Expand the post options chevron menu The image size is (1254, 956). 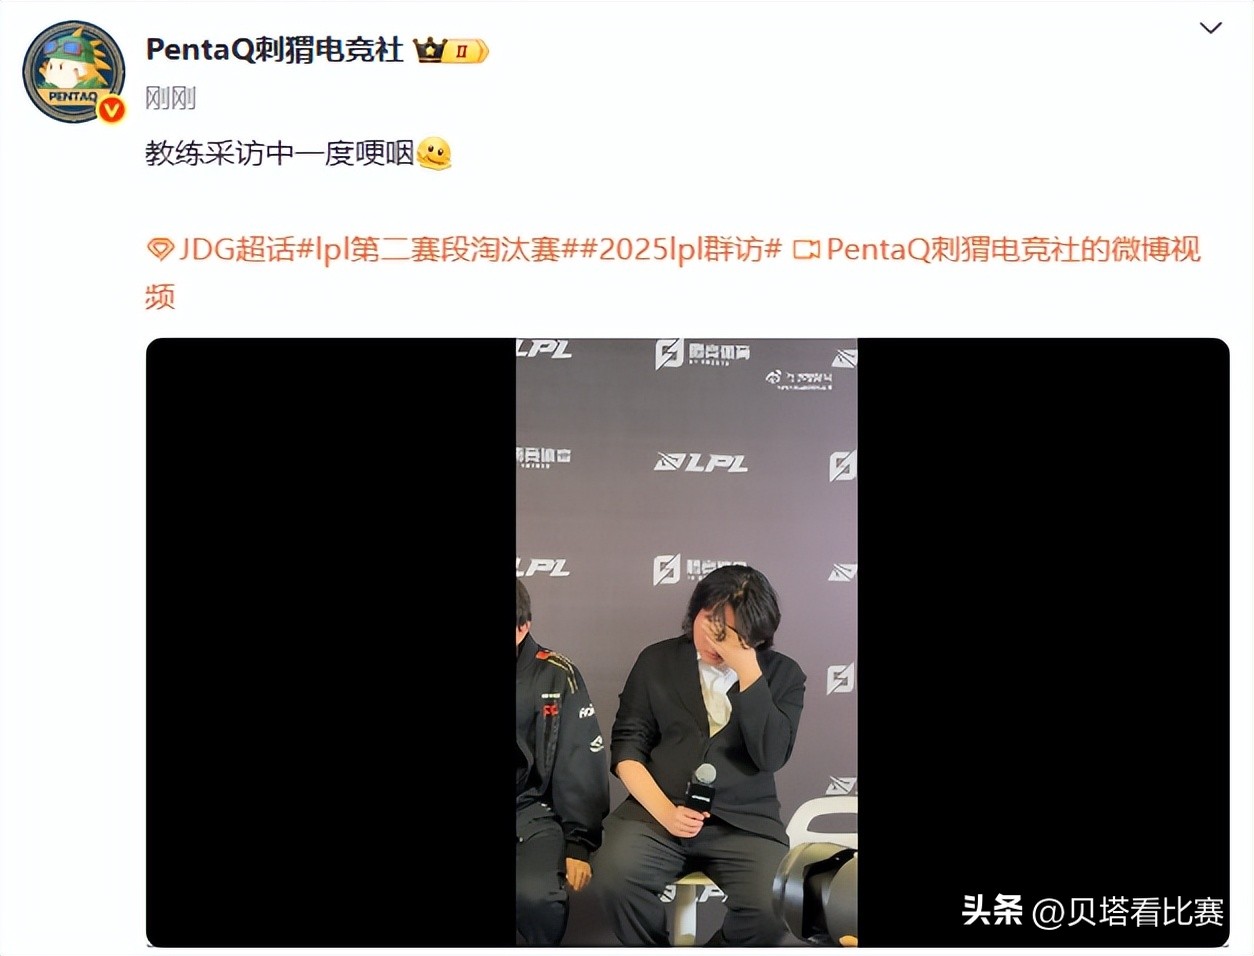[1210, 28]
